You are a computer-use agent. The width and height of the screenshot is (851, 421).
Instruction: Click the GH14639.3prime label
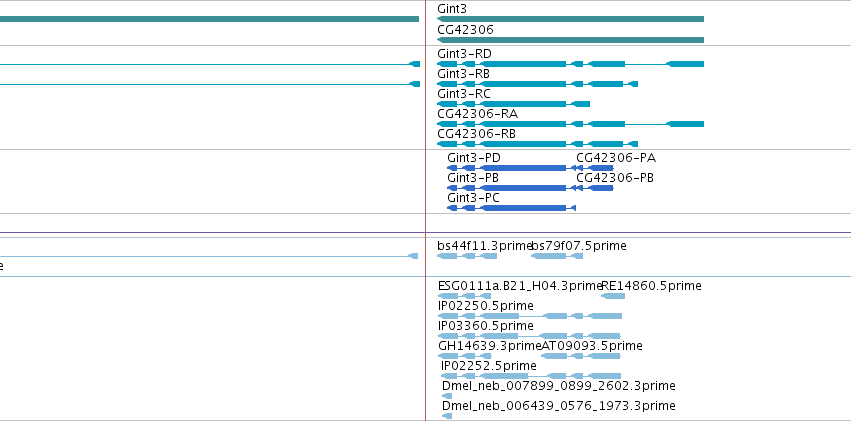click(x=490, y=346)
